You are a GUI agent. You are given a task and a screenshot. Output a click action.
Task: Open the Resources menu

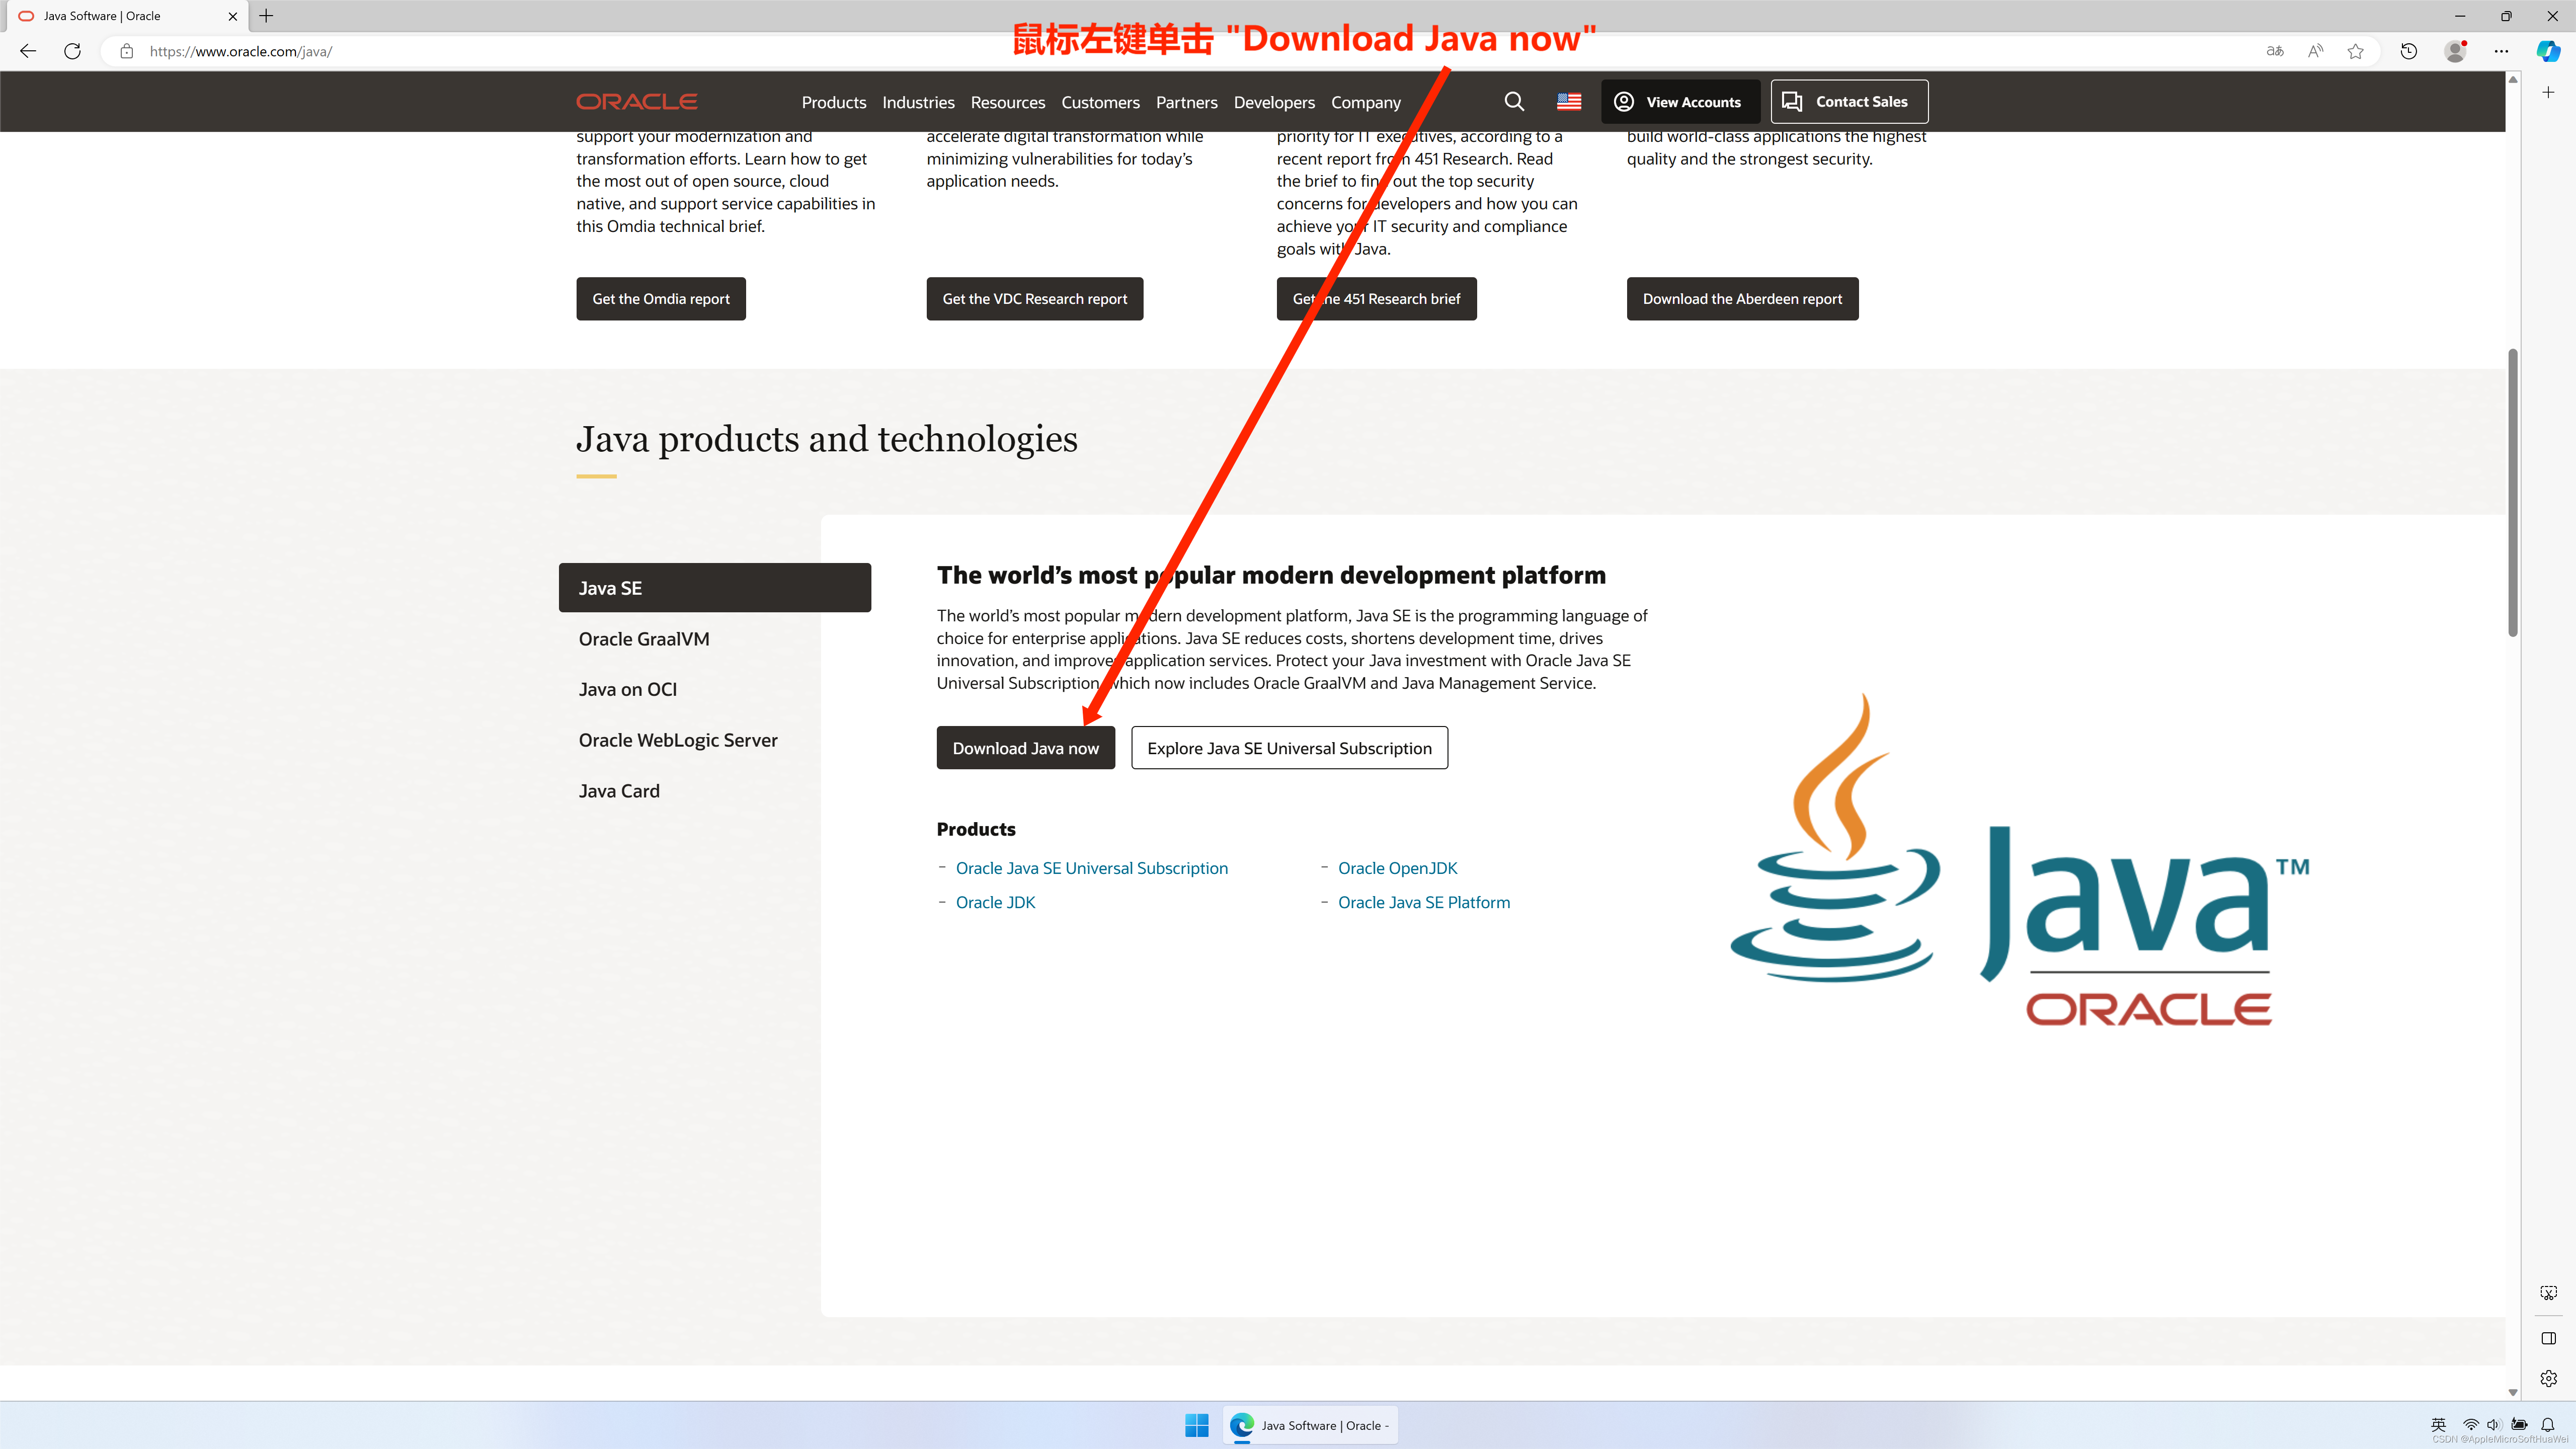click(1007, 102)
